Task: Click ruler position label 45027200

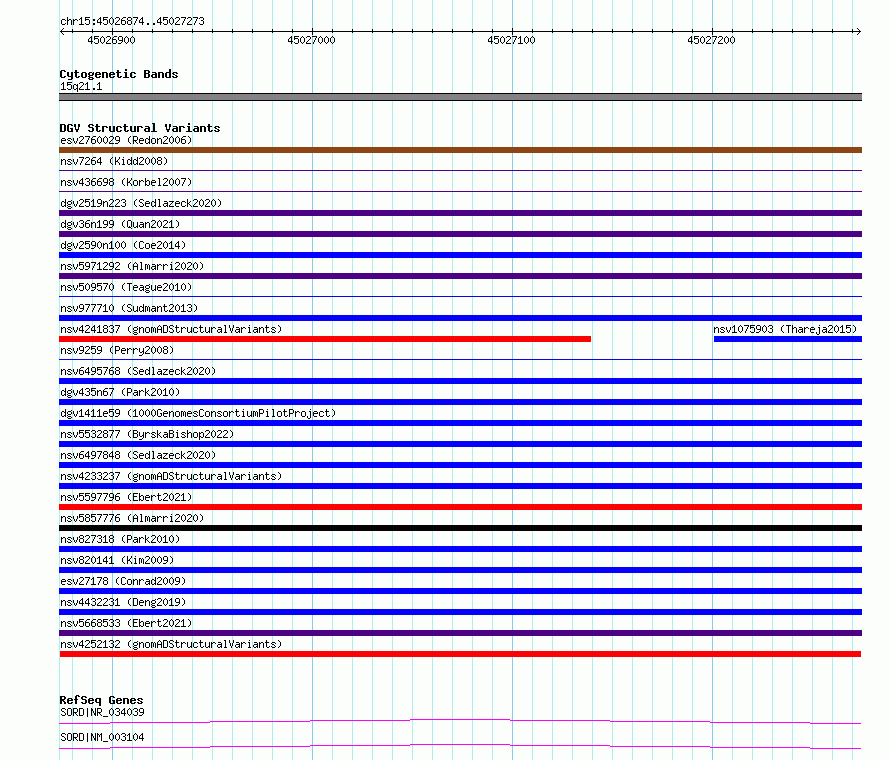Action: (x=711, y=40)
